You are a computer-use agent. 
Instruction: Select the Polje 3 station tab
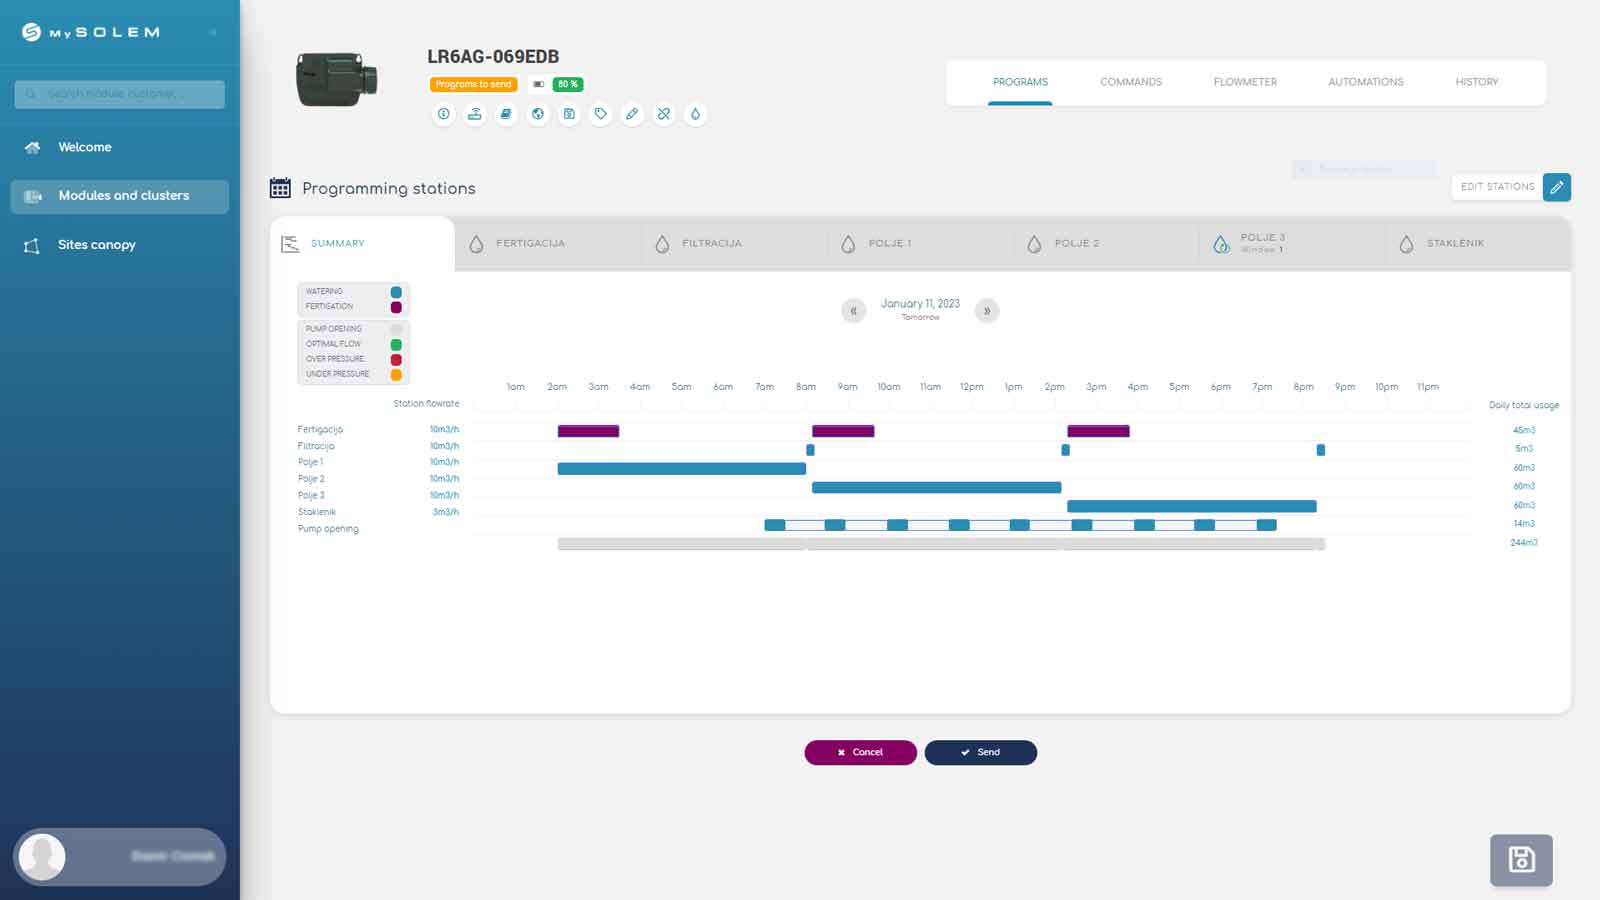pyautogui.click(x=1262, y=243)
